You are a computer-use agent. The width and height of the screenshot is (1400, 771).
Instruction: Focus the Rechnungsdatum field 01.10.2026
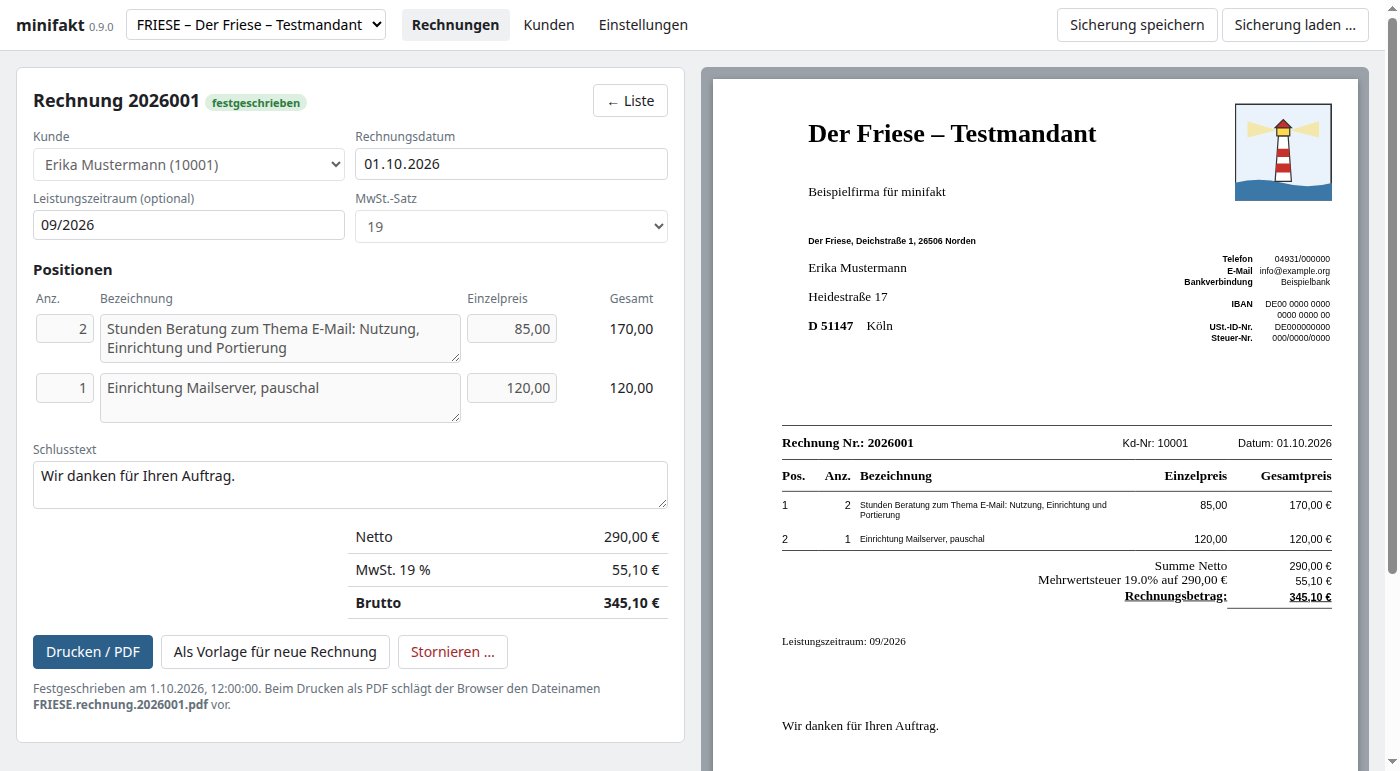[511, 164]
